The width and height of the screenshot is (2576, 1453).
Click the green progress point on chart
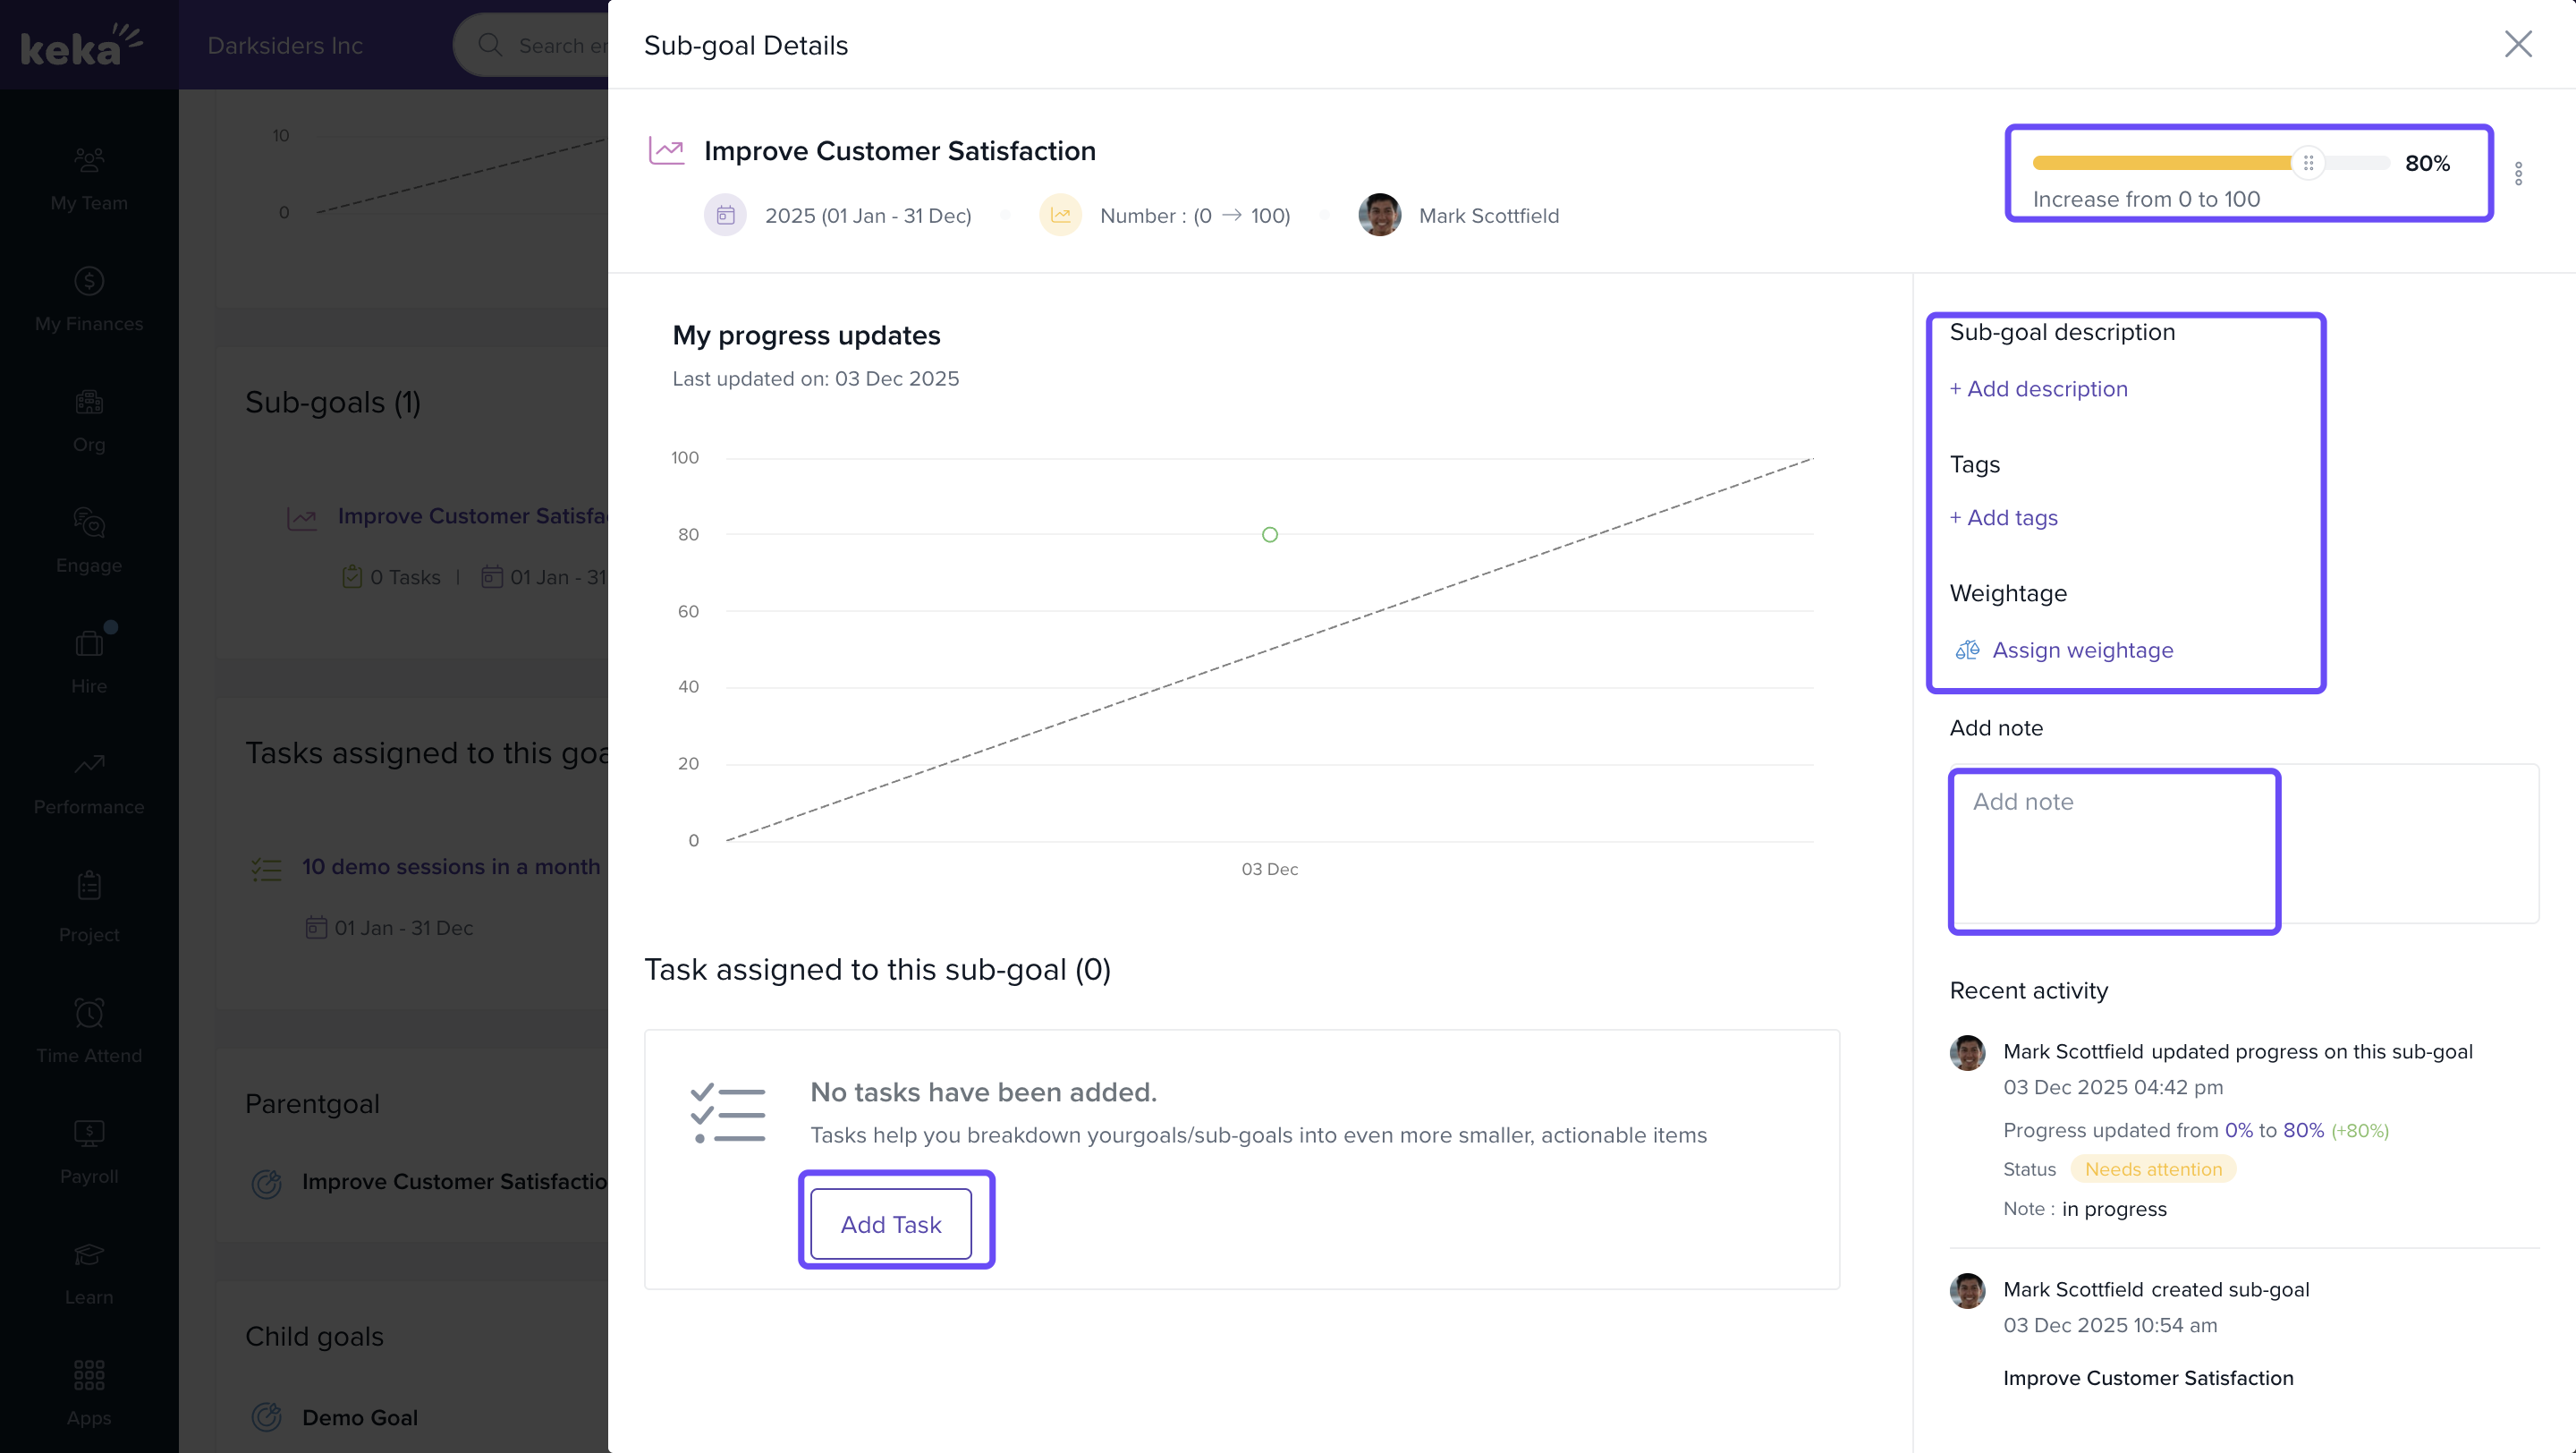coord(1269,535)
